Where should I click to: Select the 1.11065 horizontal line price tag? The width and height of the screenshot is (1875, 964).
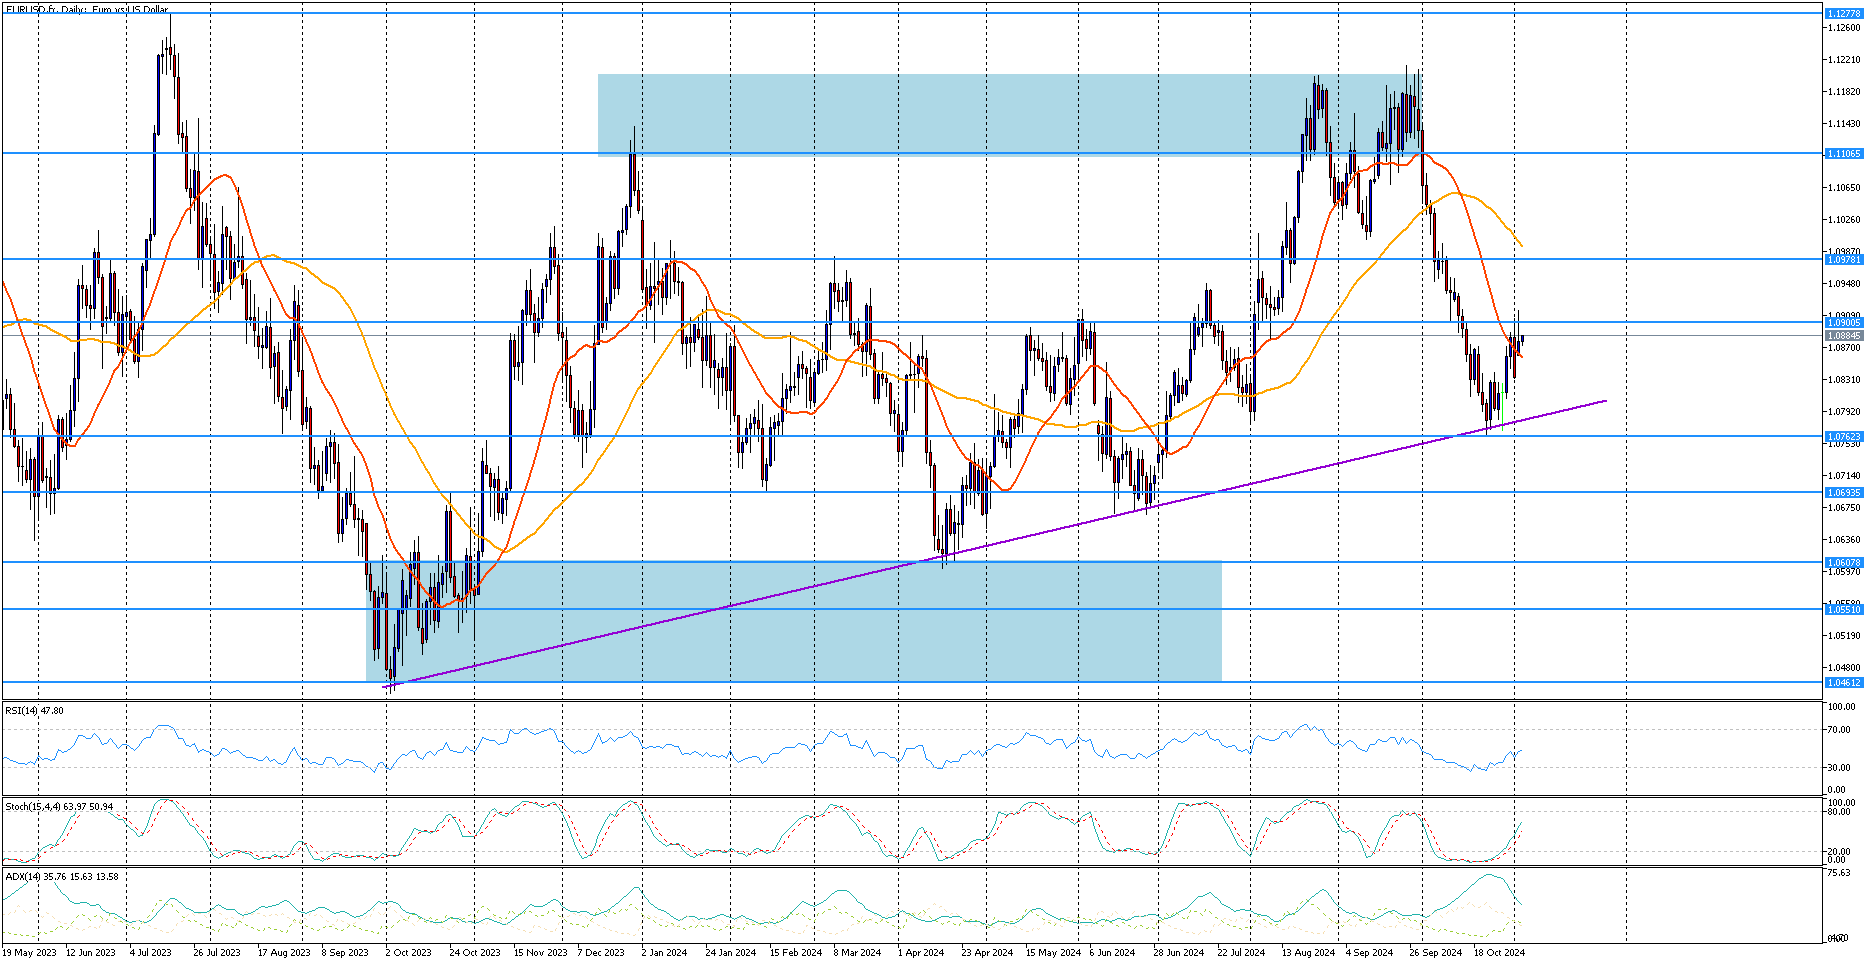[x=1843, y=154]
